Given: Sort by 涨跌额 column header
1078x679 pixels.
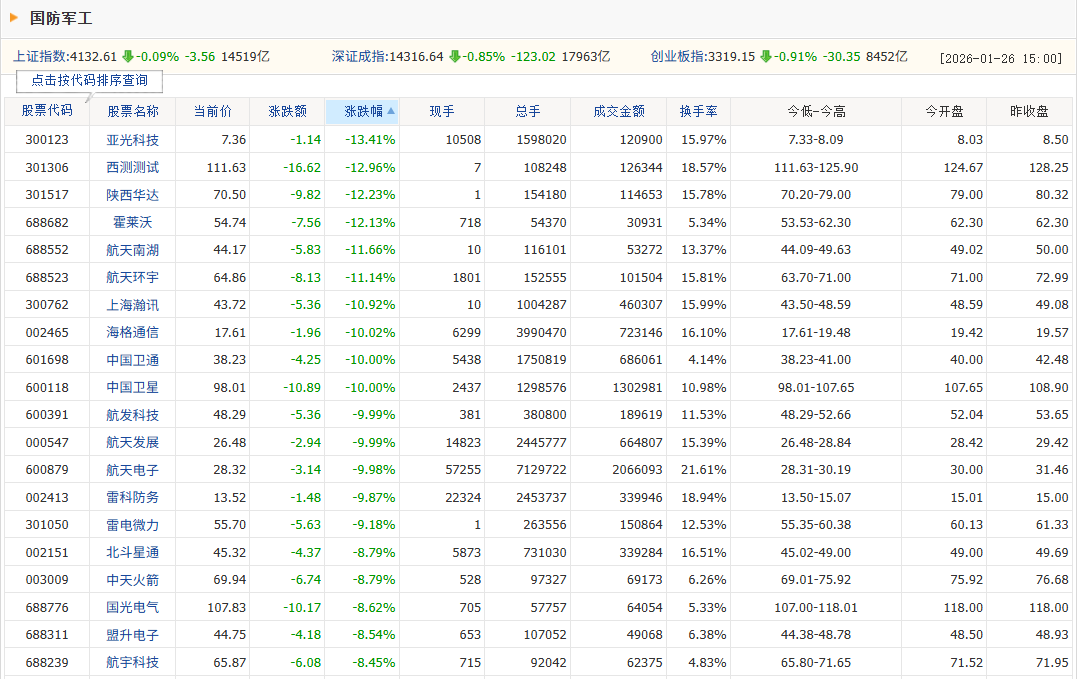Looking at the screenshot, I should 287,111.
